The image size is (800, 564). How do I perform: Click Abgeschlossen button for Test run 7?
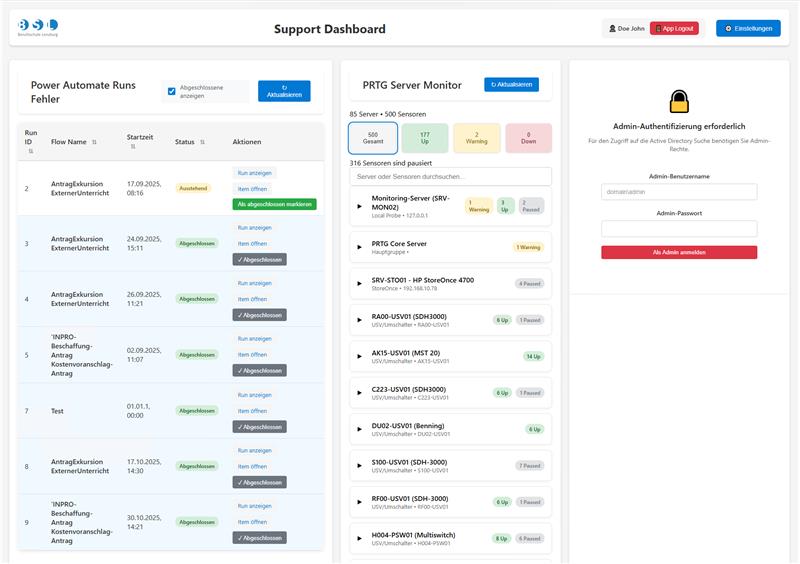260,427
